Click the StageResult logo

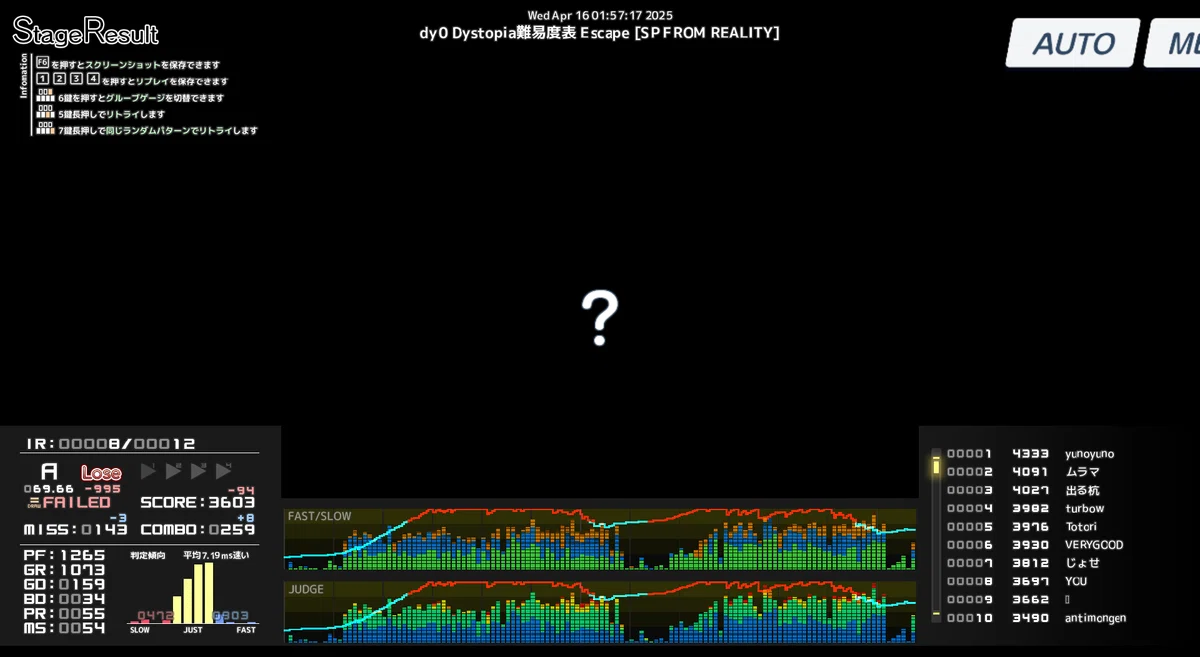point(85,31)
